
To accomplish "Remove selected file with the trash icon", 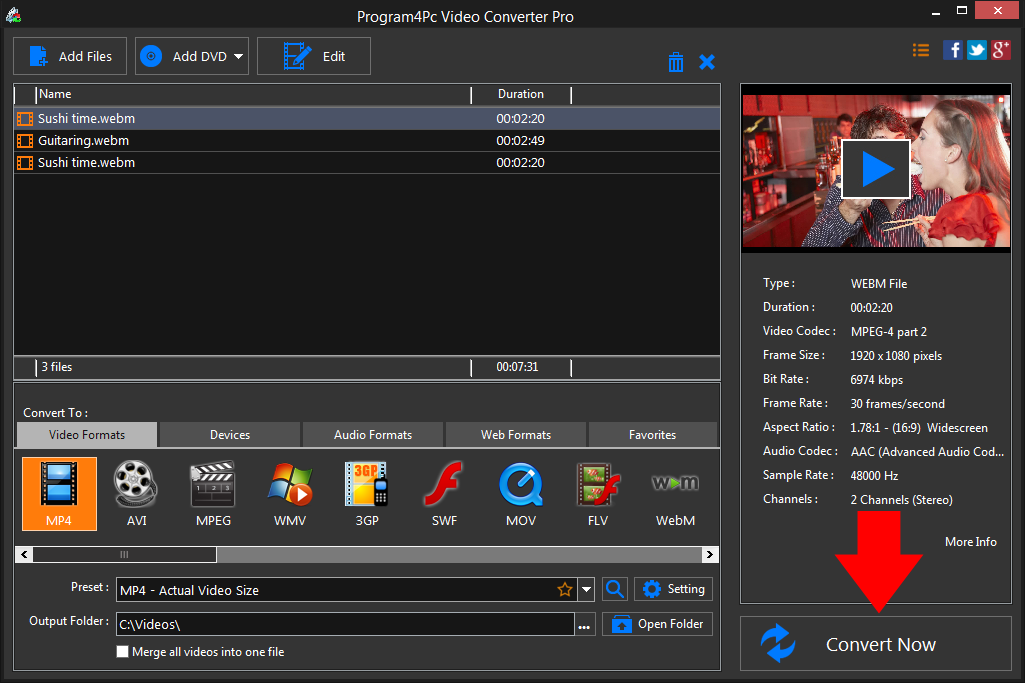I will click(x=675, y=61).
